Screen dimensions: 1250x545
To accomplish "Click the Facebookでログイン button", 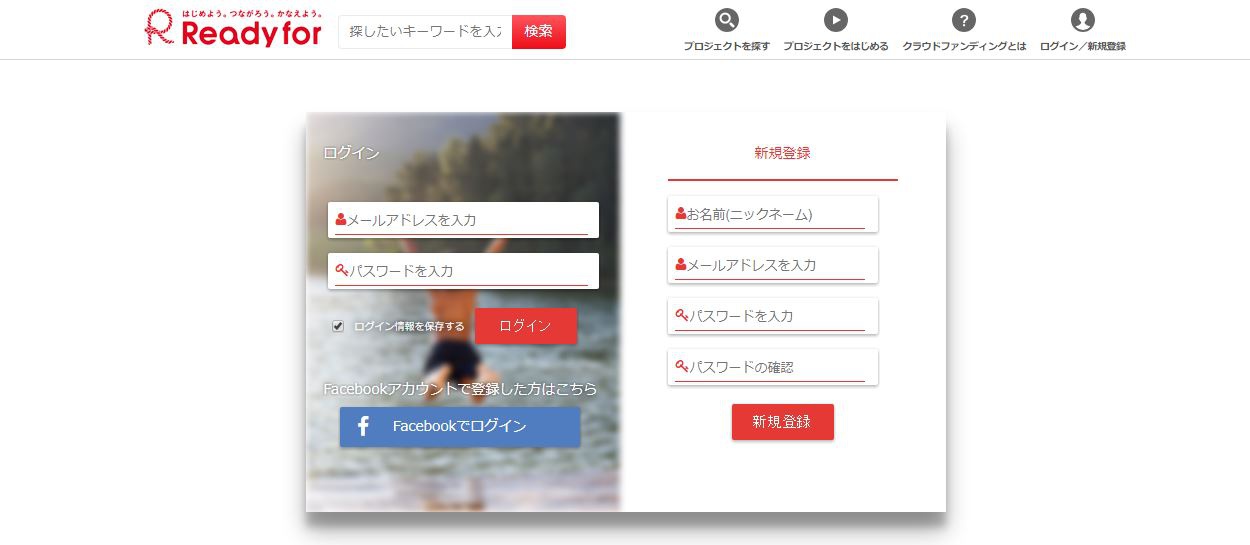I will click(460, 427).
